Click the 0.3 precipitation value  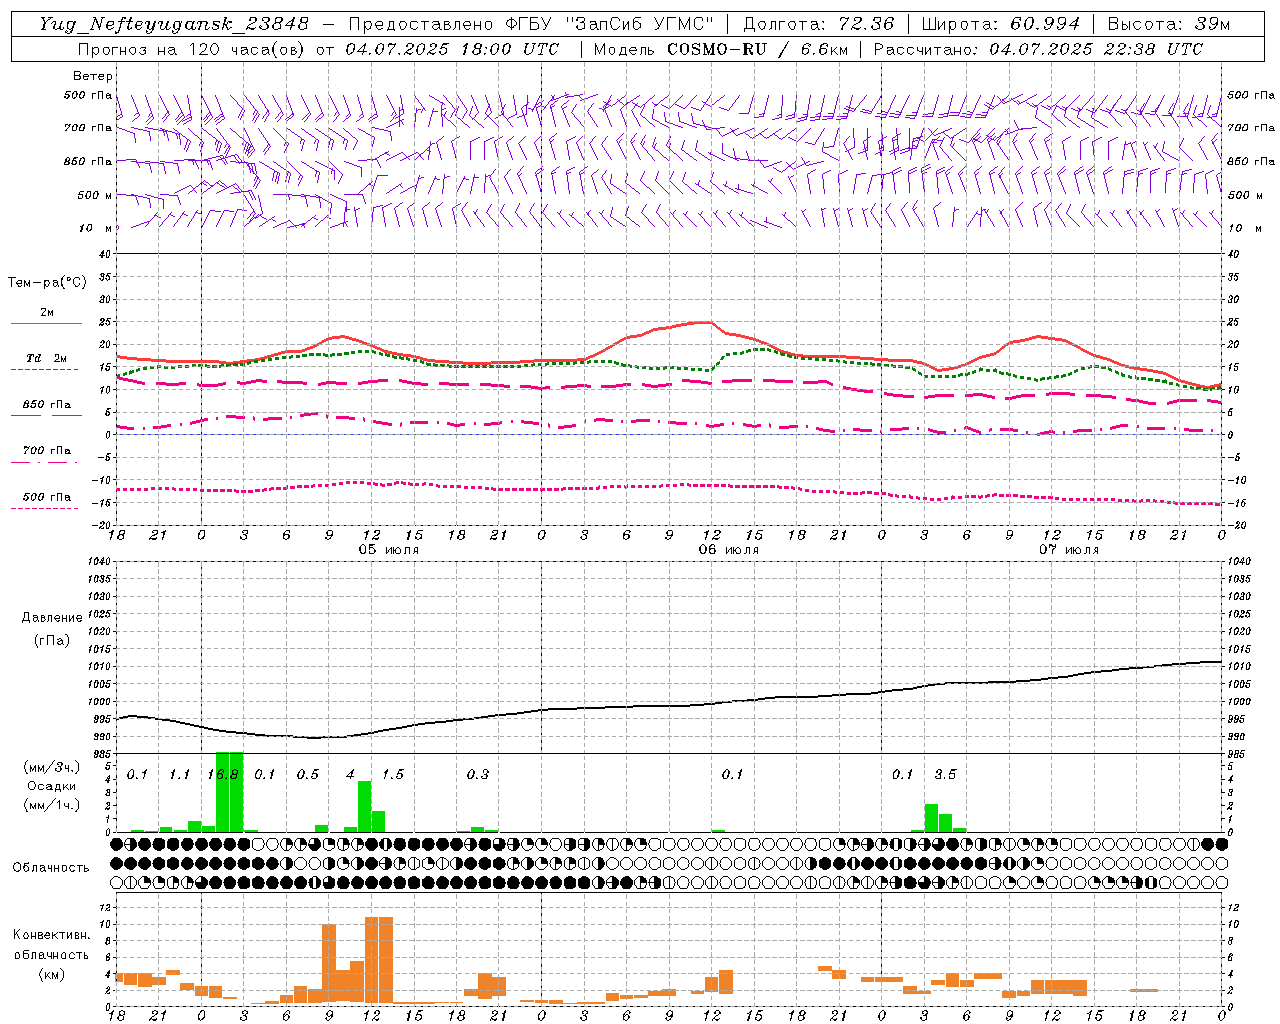pyautogui.click(x=478, y=774)
